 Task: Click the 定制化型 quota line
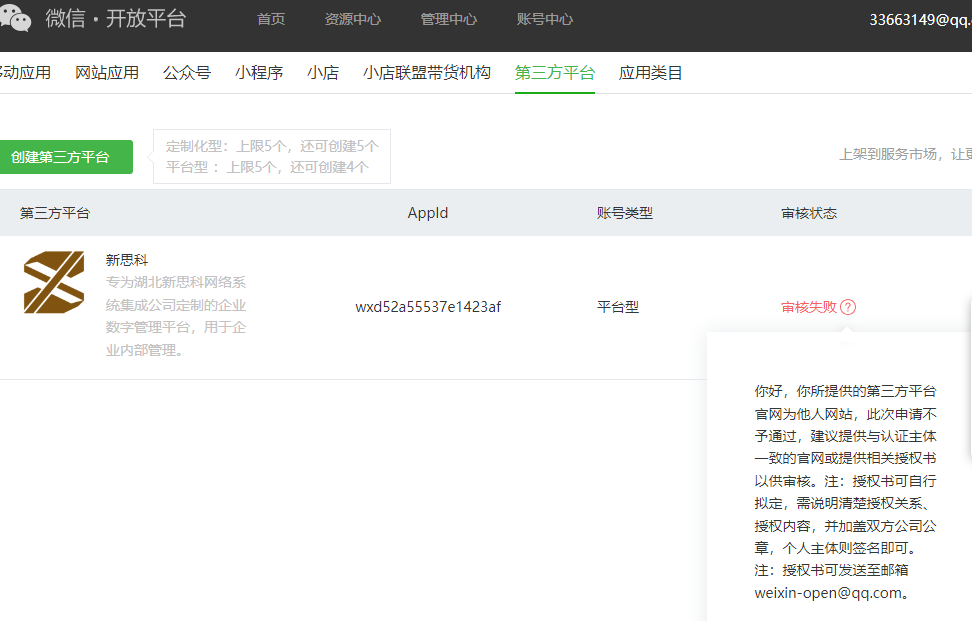click(x=272, y=146)
